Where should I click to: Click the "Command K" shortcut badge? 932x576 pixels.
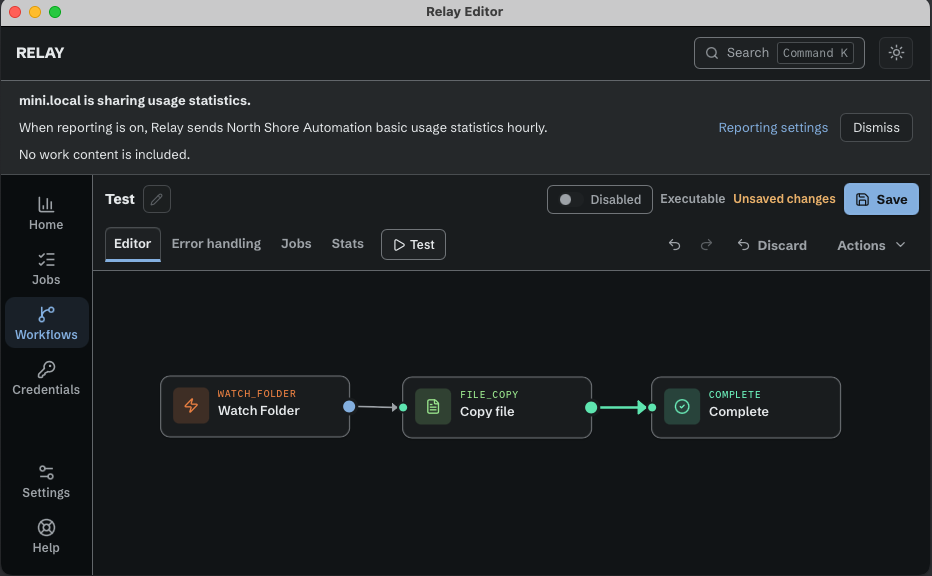pos(815,53)
